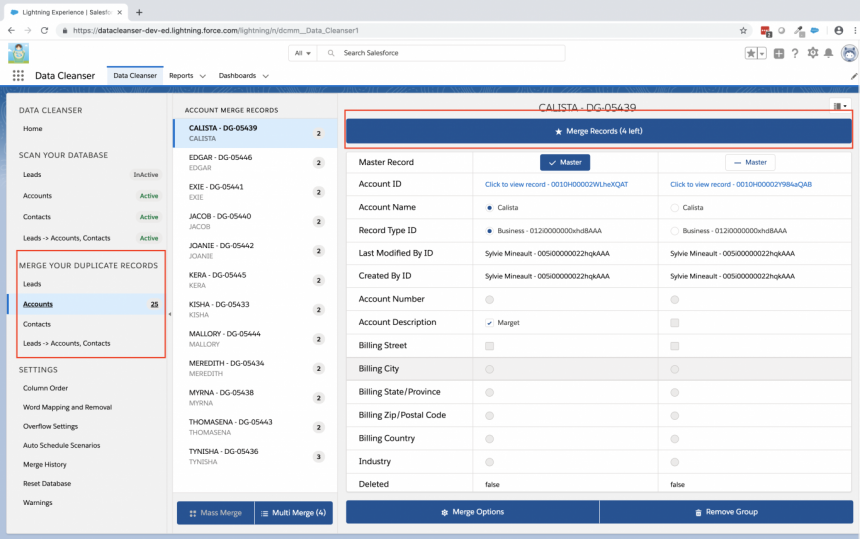Open Accounts under Scan Your Database
Image resolution: width=860 pixels, height=539 pixels.
point(37,196)
